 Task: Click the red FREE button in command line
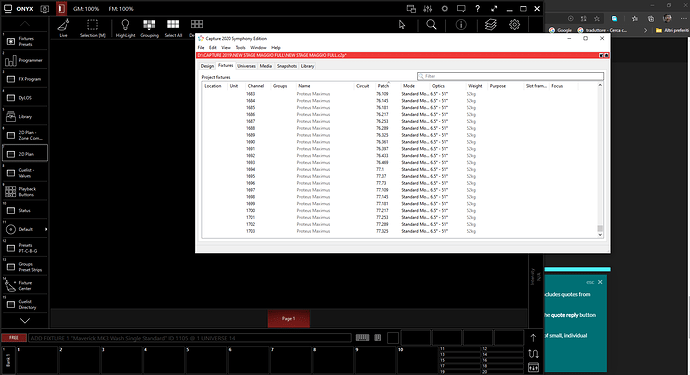[x=14, y=338]
